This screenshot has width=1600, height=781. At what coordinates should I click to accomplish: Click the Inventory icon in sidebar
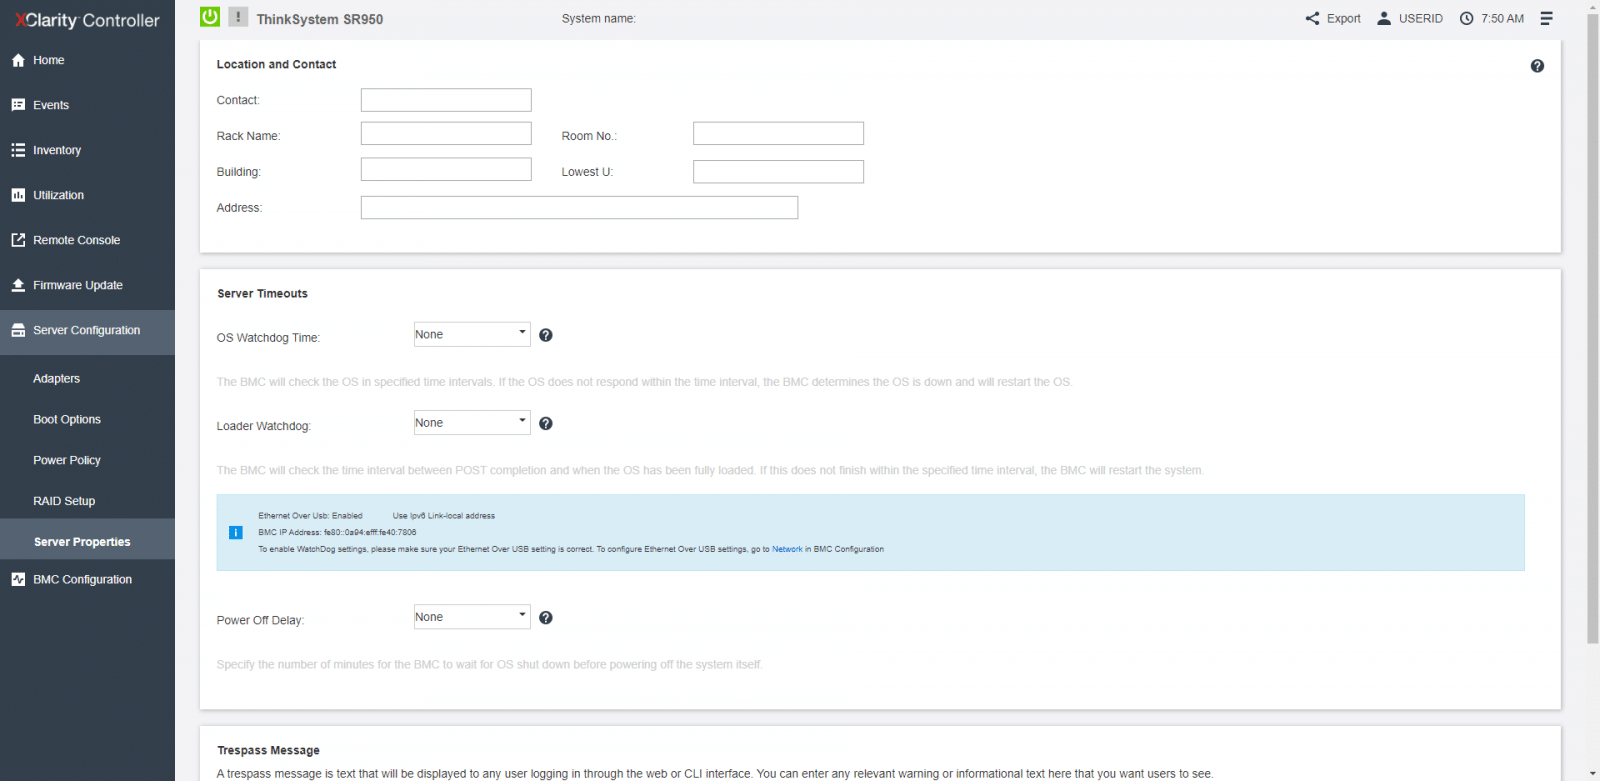point(18,150)
